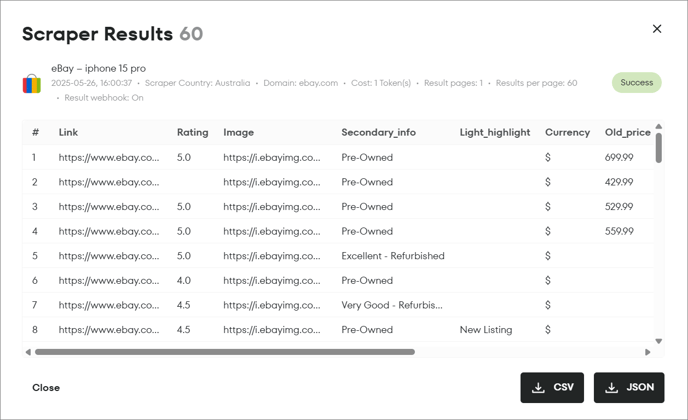Viewport: 688px width, 420px height.
Task: Click the CSV download arrow icon
Action: 538,388
